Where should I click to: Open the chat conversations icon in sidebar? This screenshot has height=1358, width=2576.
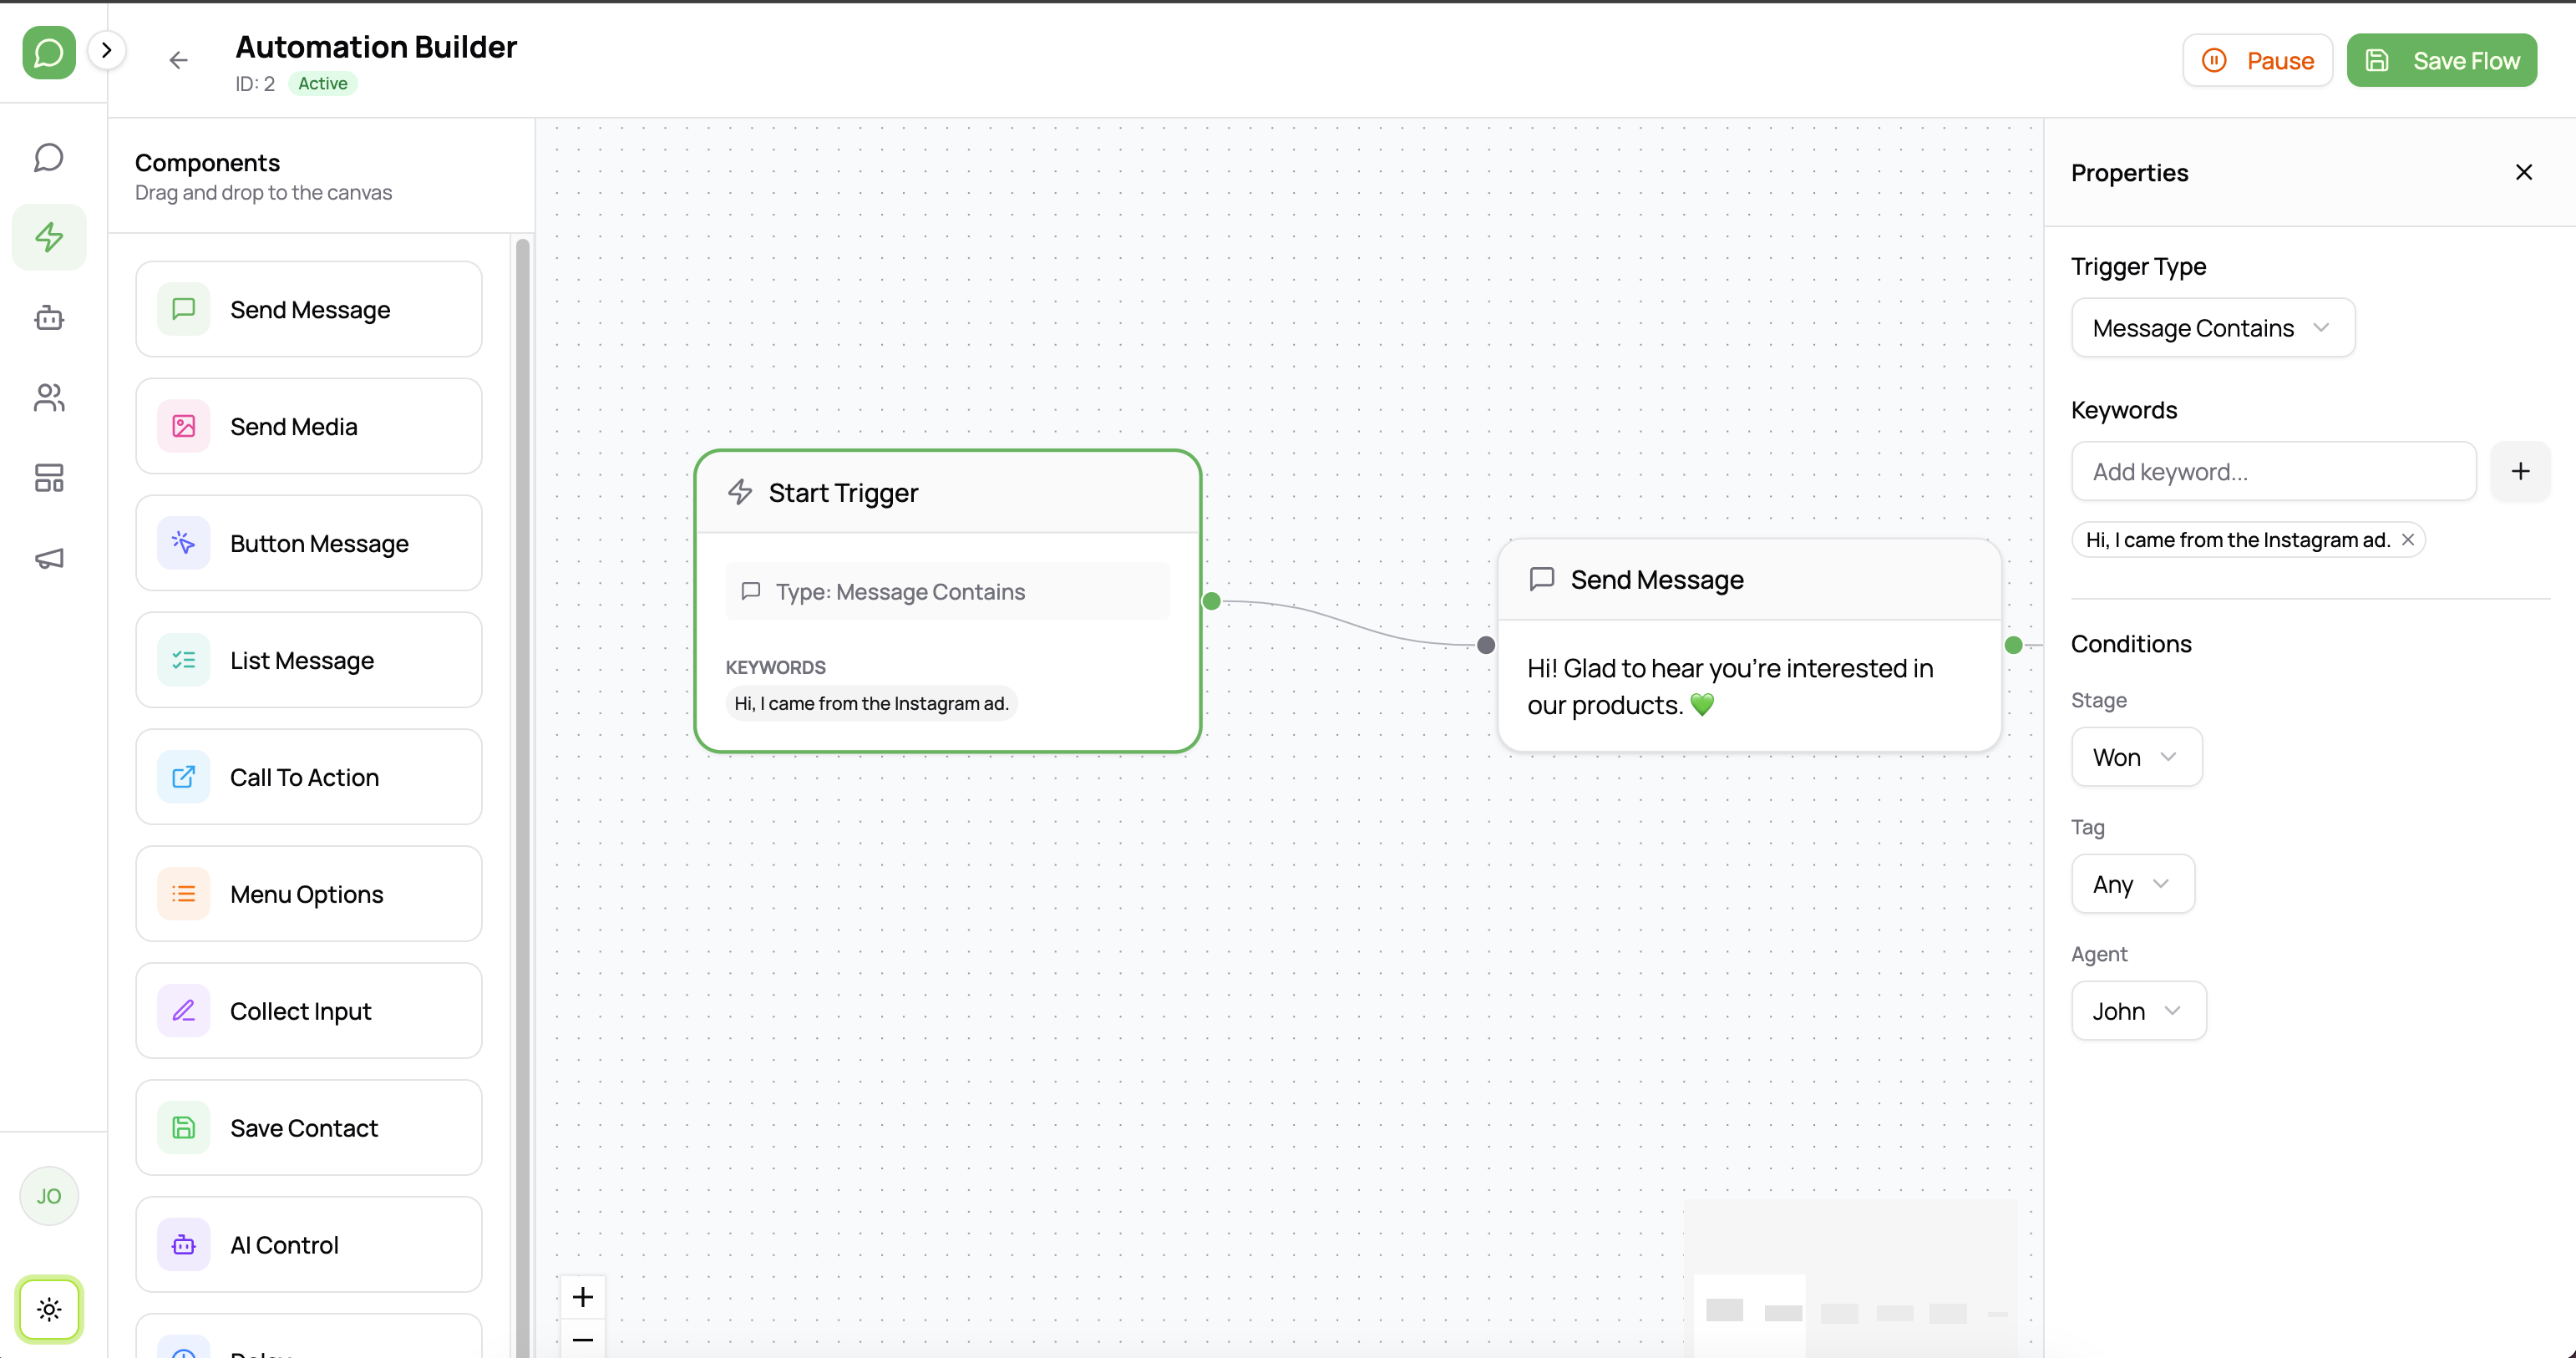[x=48, y=157]
